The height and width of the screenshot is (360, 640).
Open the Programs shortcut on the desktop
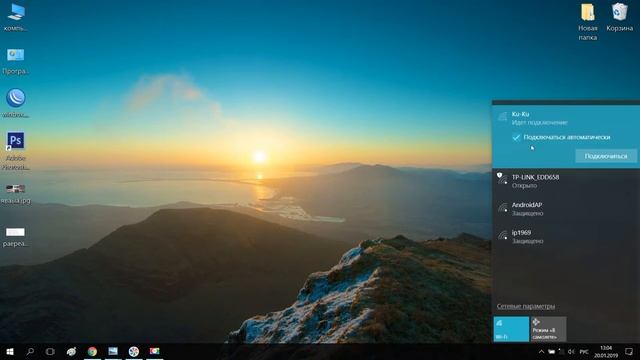[16, 61]
